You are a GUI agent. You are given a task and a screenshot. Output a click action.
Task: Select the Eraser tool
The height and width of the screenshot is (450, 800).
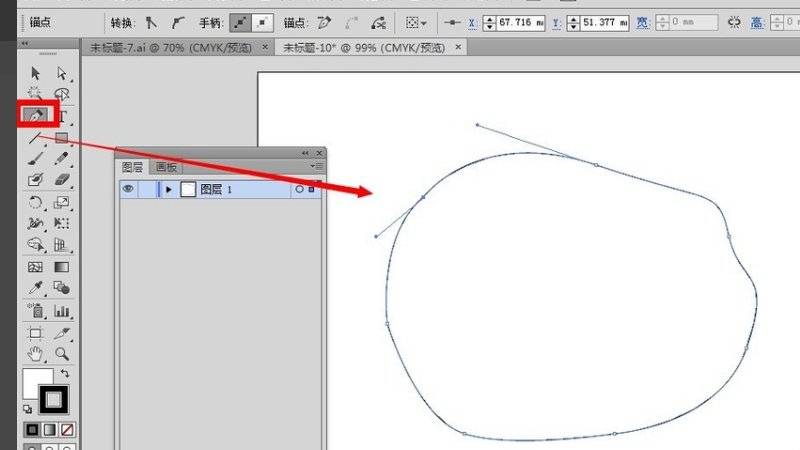coord(62,180)
